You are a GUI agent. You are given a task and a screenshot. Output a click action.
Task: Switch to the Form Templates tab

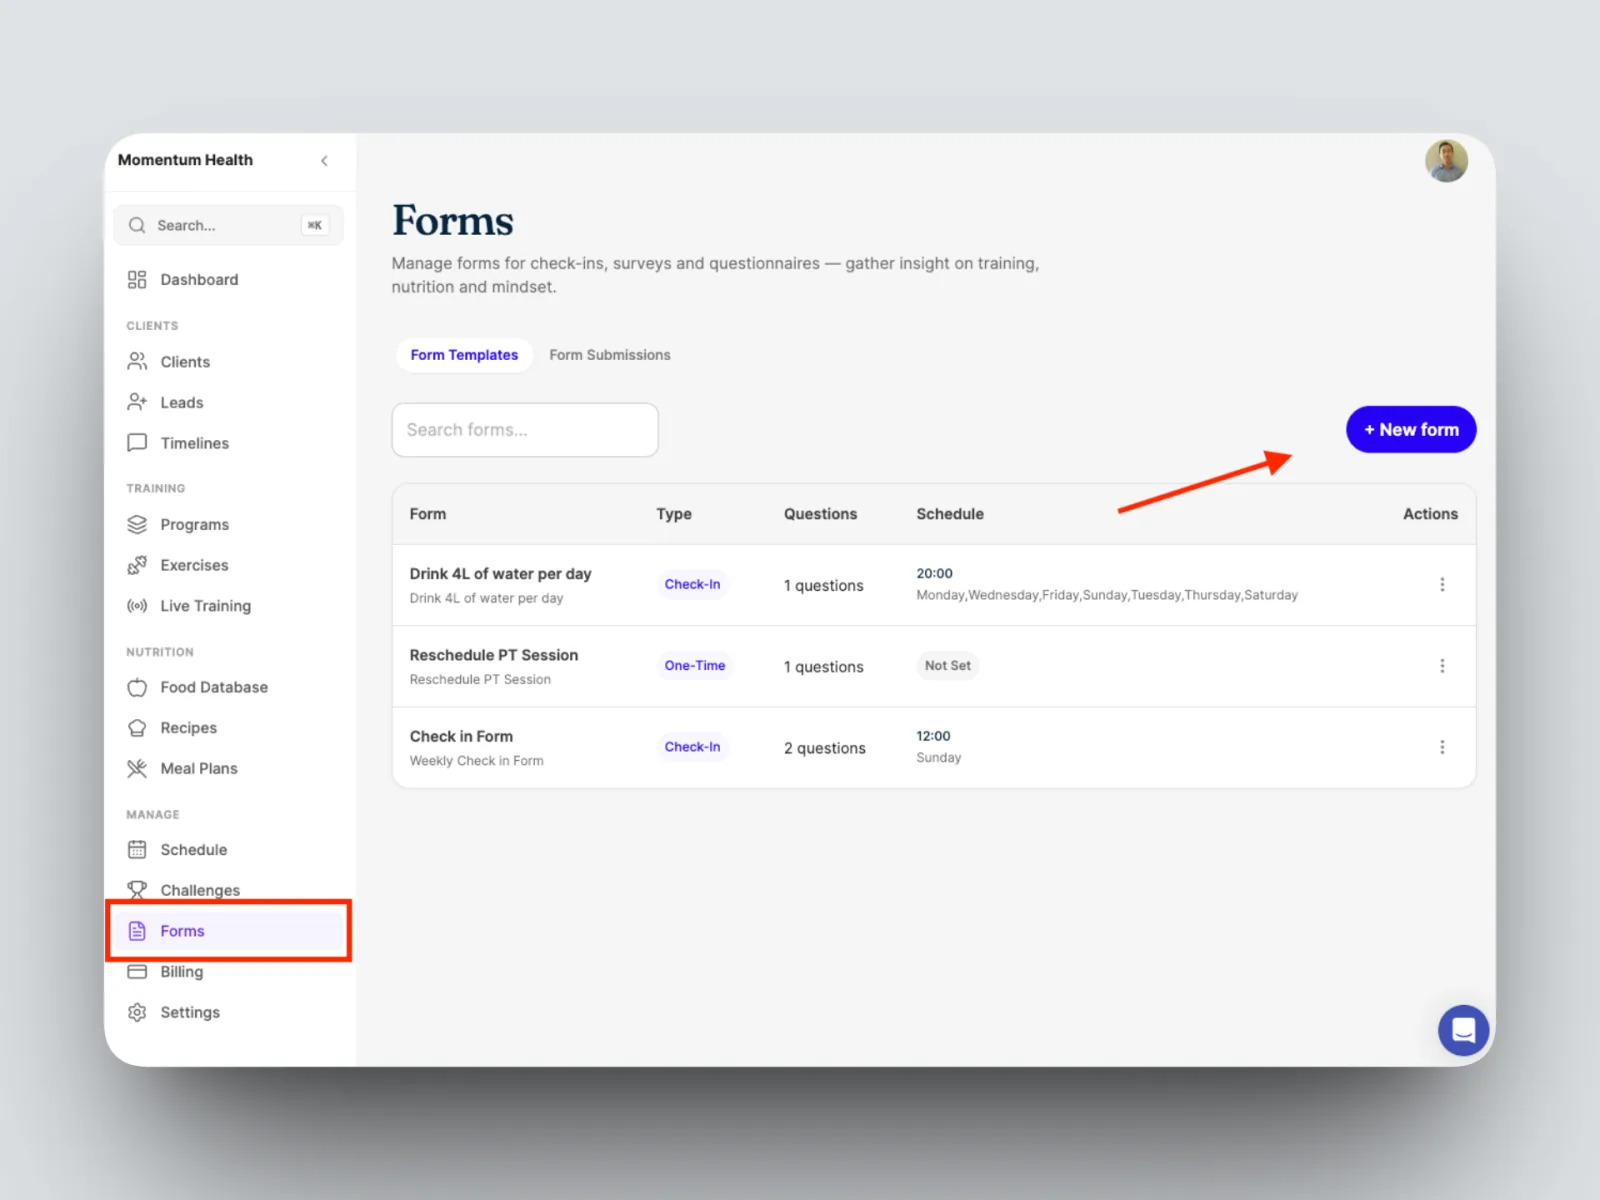464,355
